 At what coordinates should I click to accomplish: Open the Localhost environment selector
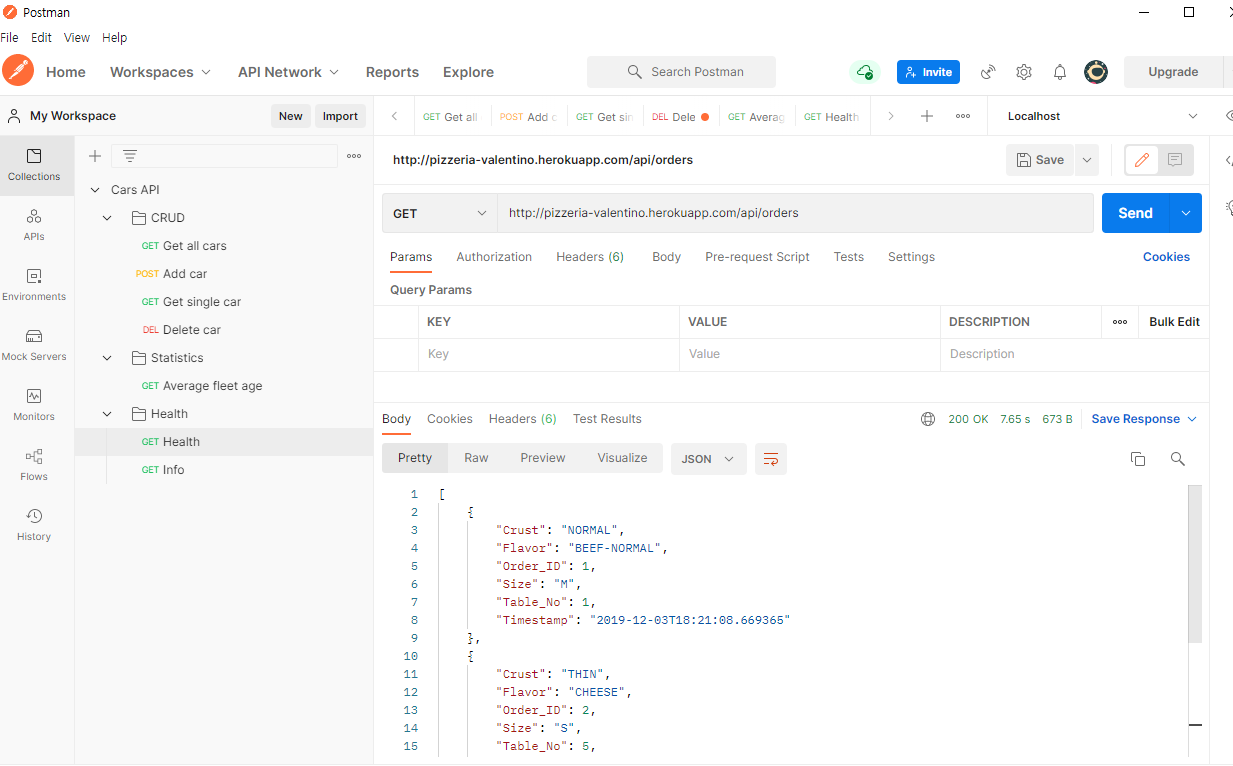[1102, 116]
